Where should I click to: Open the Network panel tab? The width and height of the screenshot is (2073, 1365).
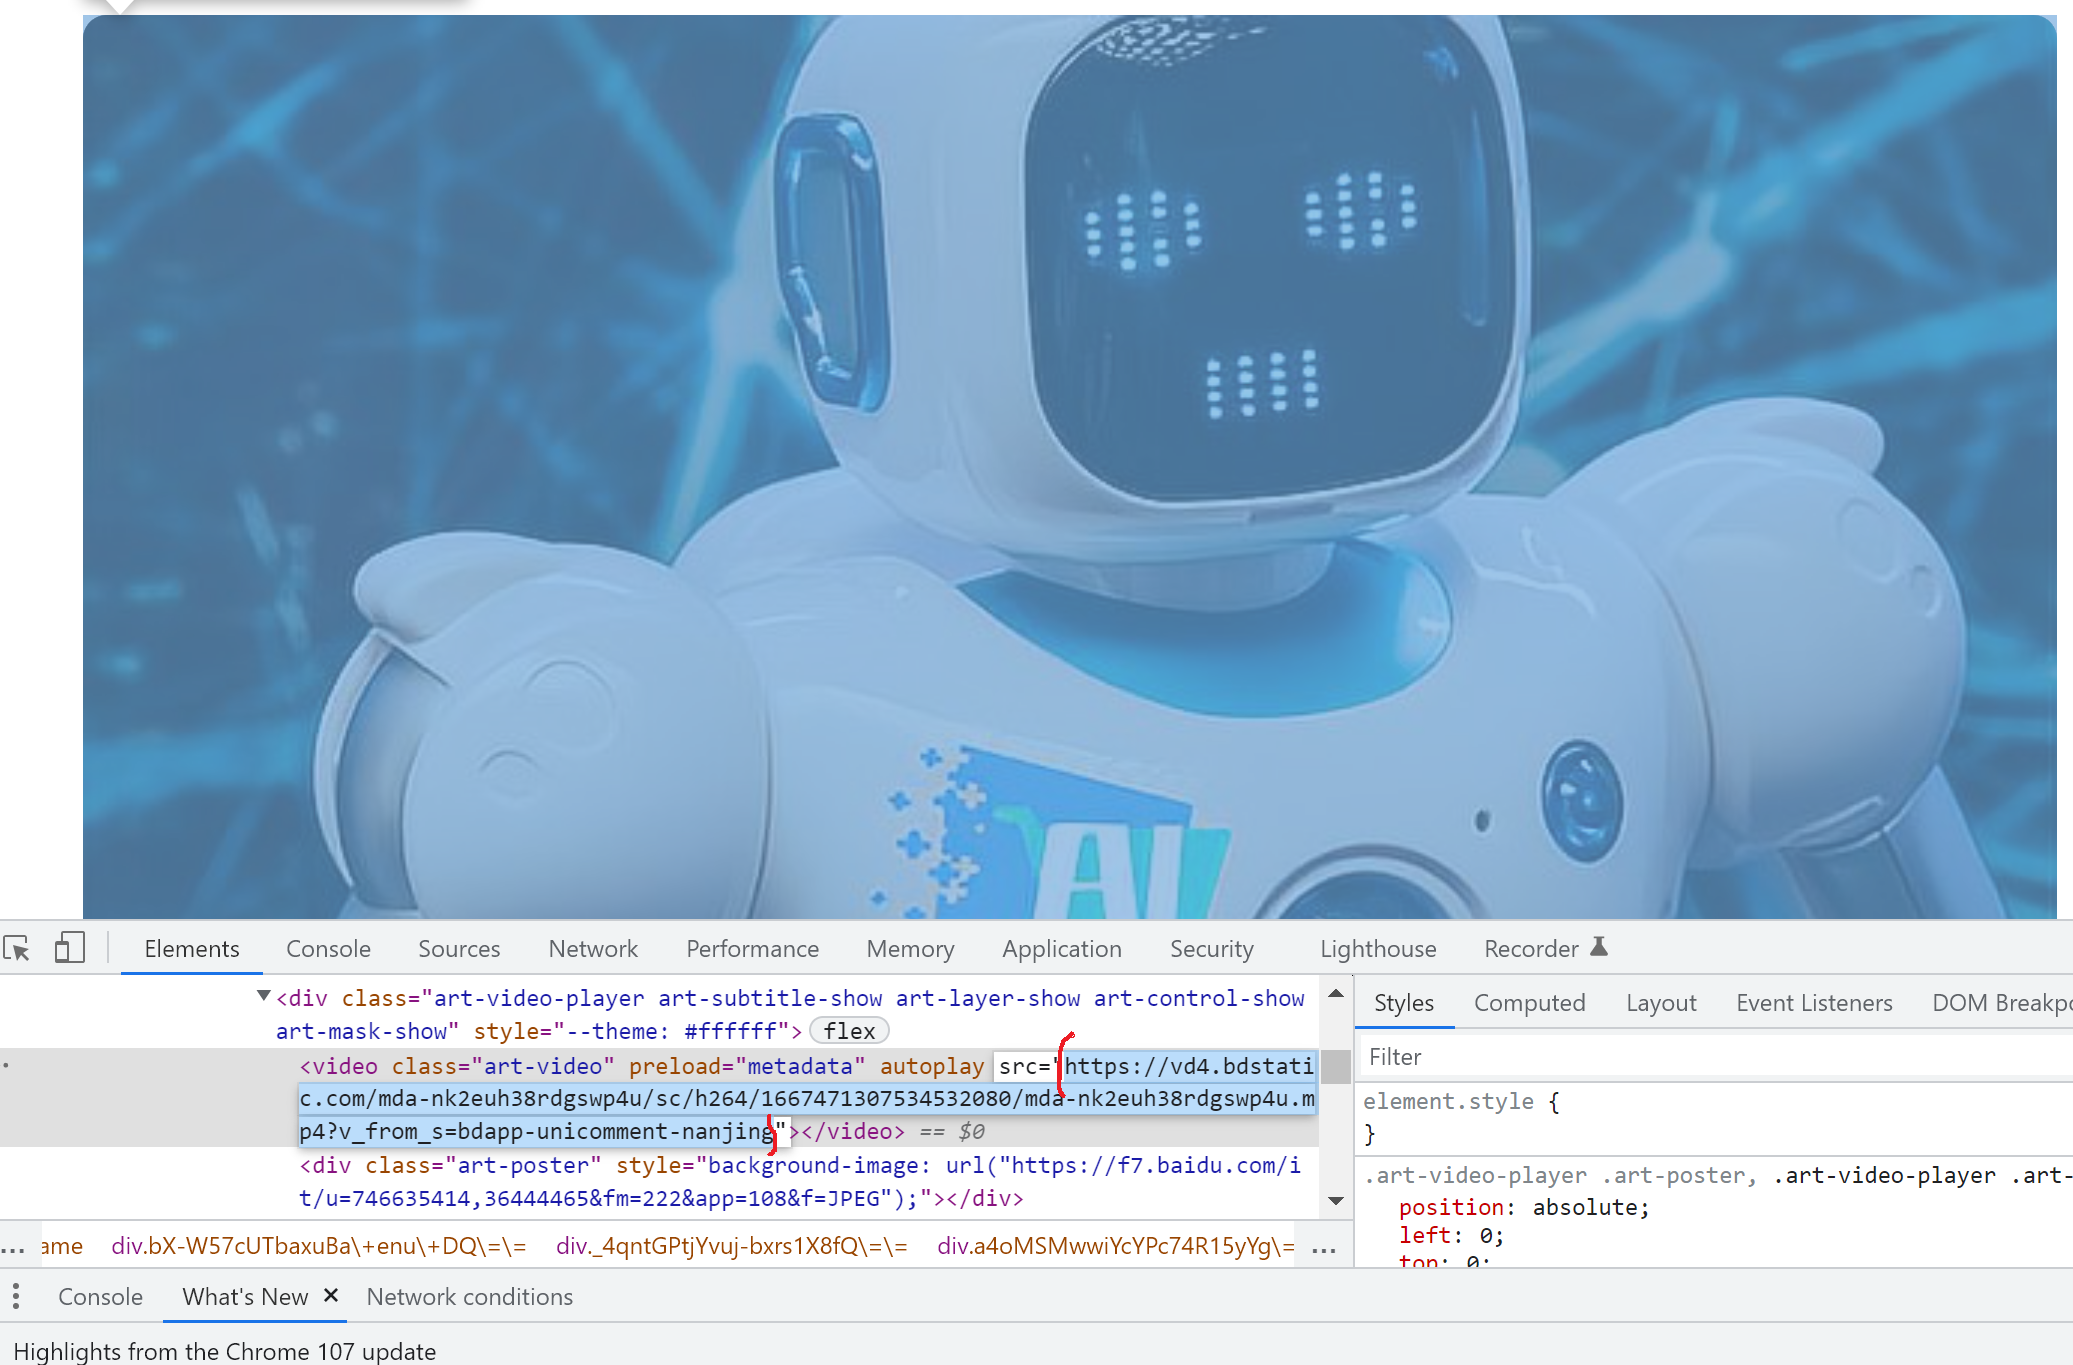[x=593, y=949]
